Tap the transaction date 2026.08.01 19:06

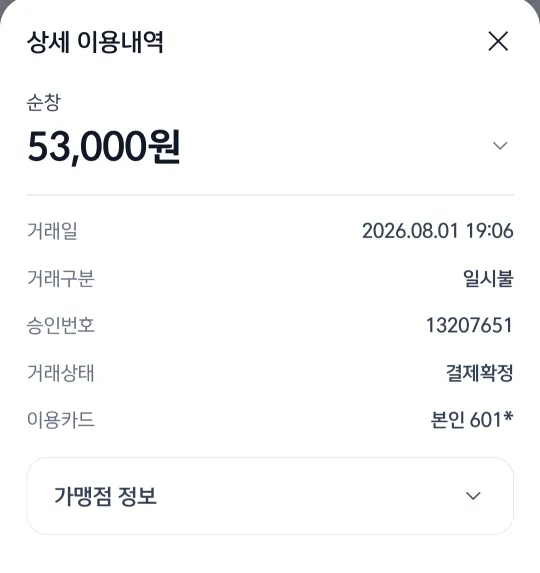[437, 231]
